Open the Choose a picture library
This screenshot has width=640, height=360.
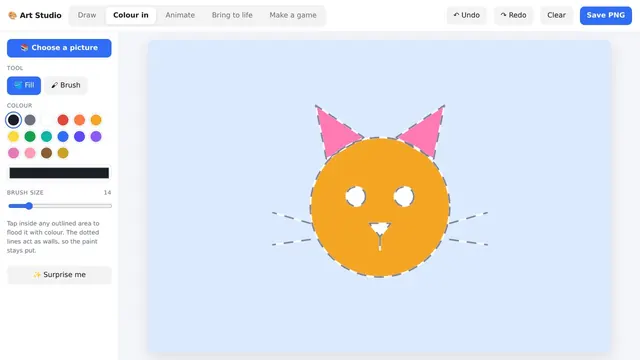[59, 48]
